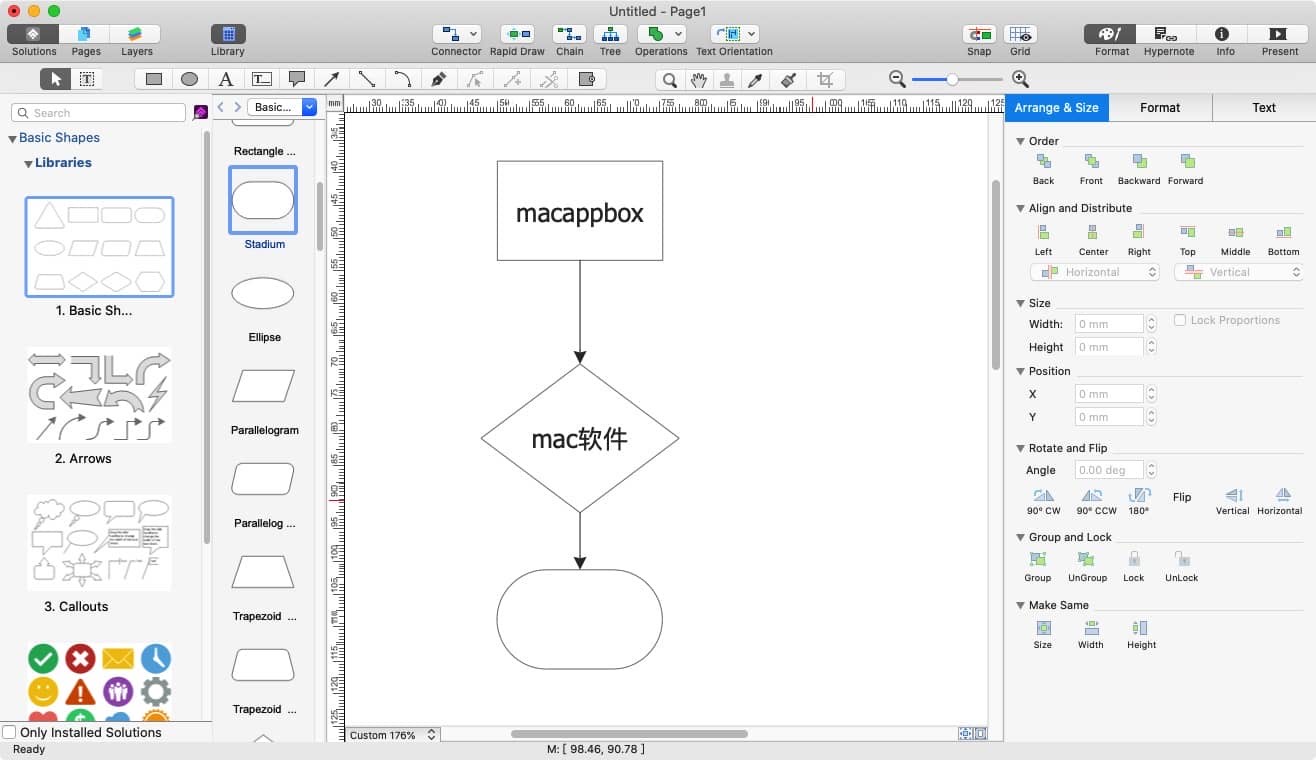Open the Vertical distribute dropdown
Image resolution: width=1316 pixels, height=760 pixels.
(x=1238, y=272)
